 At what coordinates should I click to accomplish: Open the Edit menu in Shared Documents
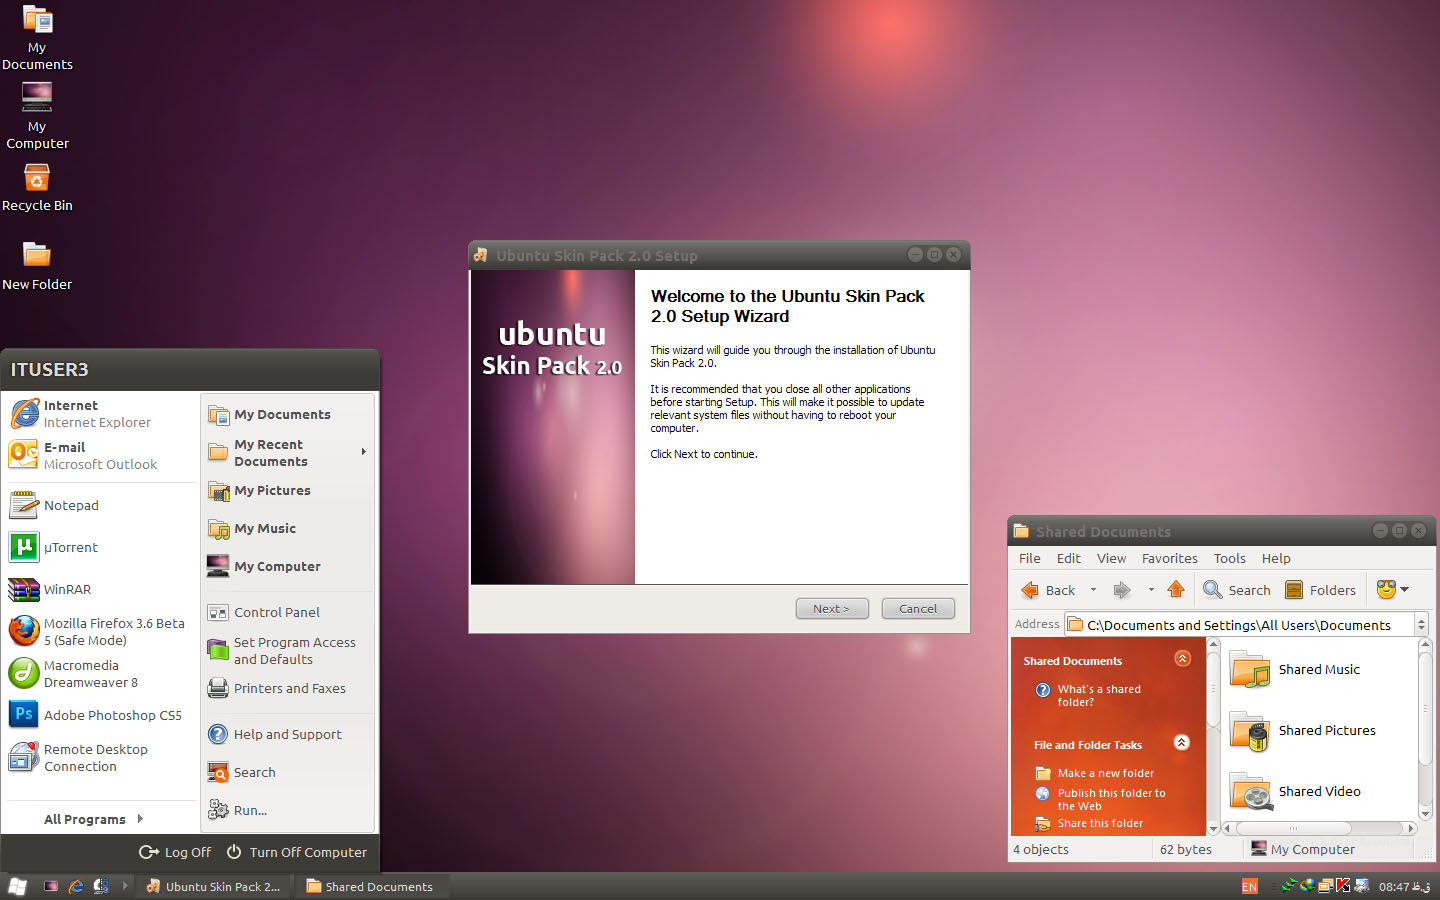(x=1068, y=558)
